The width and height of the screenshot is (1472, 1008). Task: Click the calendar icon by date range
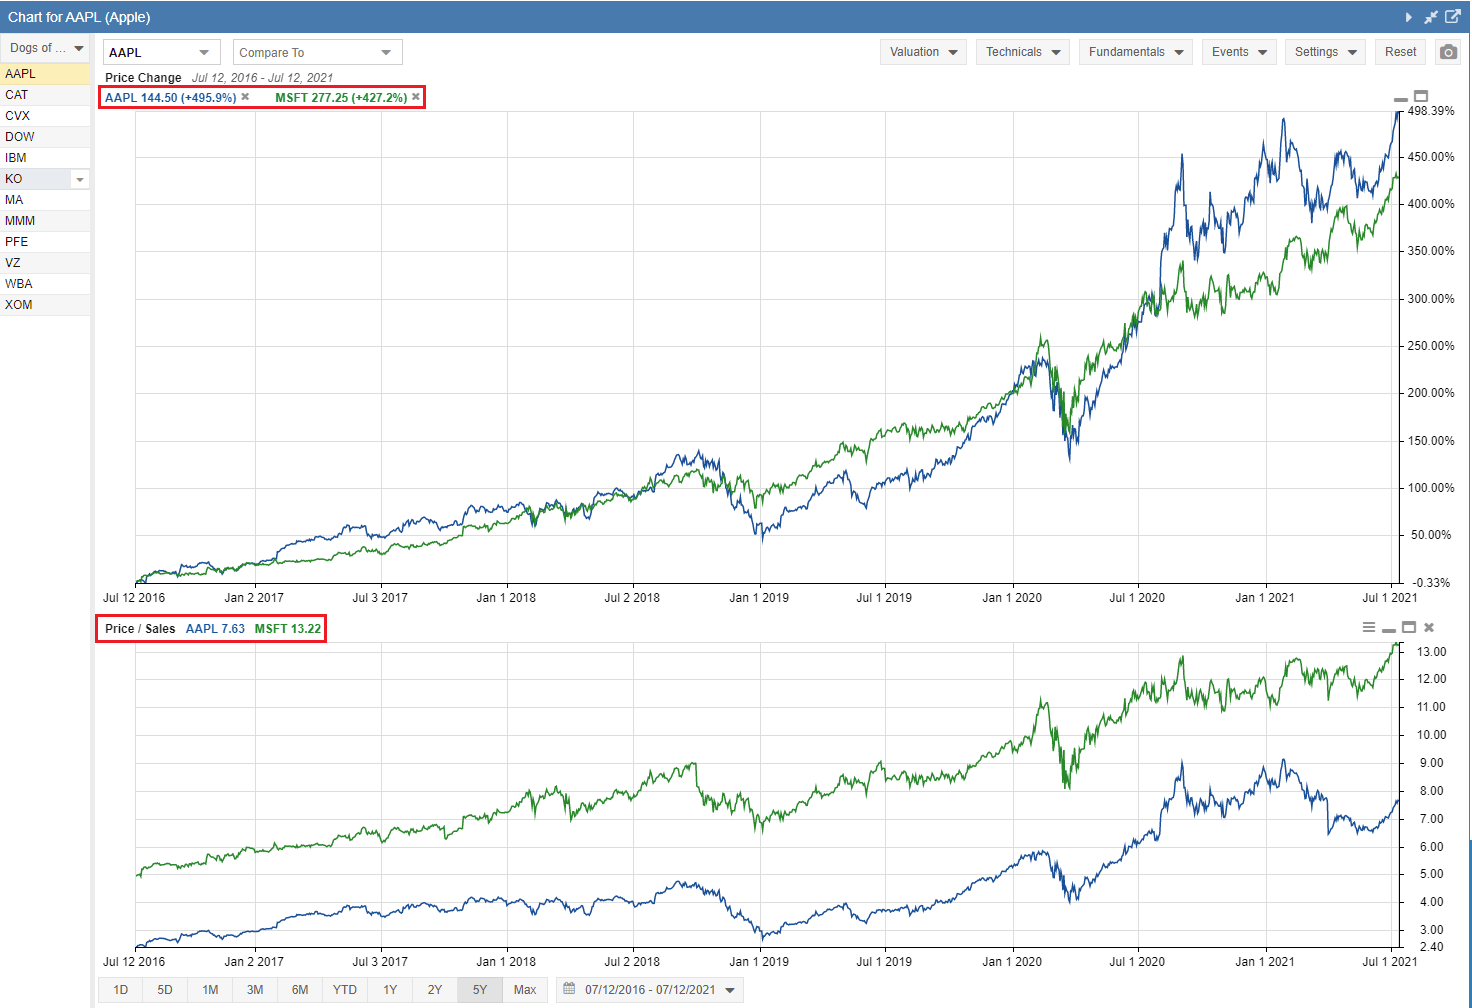569,989
